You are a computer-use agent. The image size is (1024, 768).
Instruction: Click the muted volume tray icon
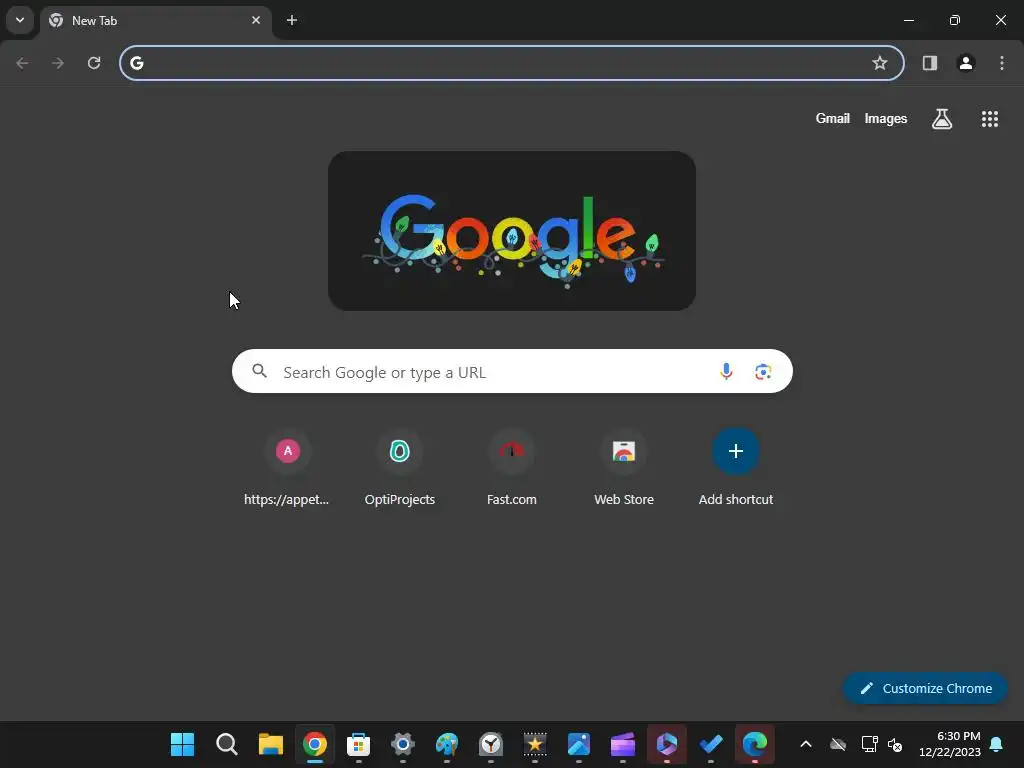point(895,744)
